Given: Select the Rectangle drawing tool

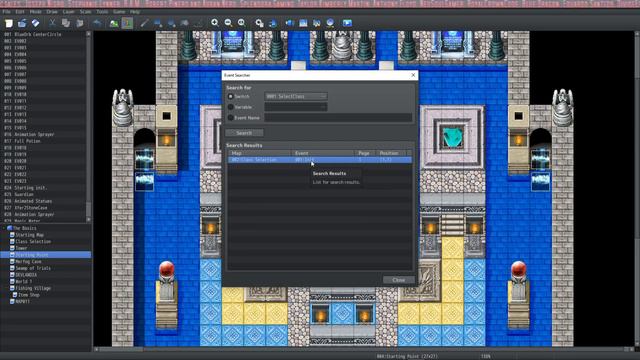Looking at the screenshot, I should pos(158,23).
